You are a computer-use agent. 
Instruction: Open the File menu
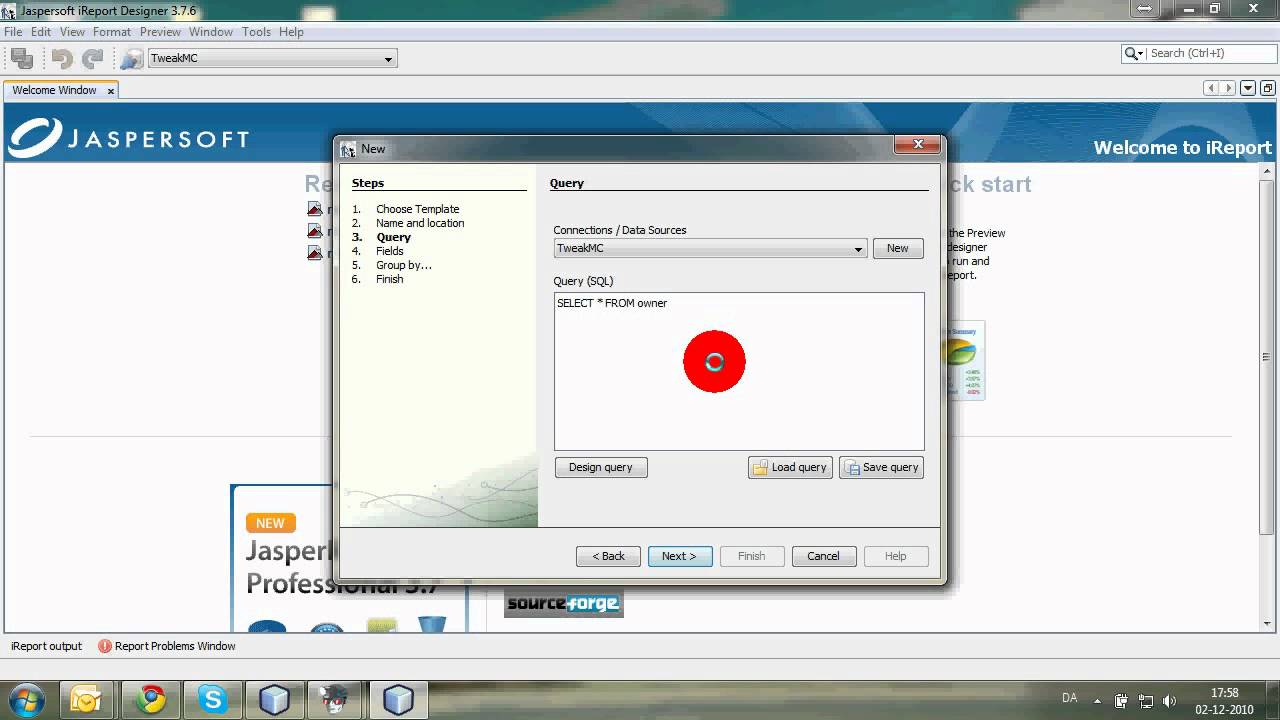click(x=13, y=32)
